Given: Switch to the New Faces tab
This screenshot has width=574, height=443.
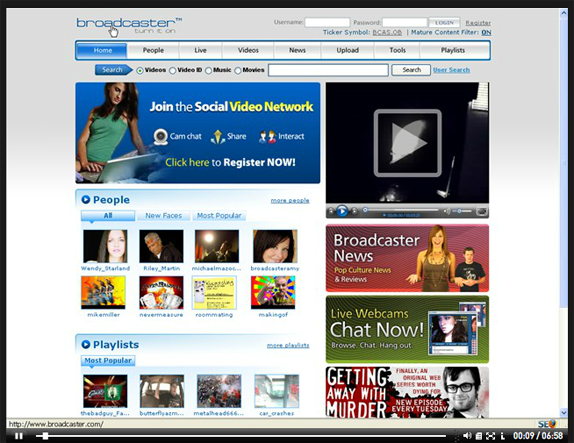Looking at the screenshot, I should (x=164, y=216).
